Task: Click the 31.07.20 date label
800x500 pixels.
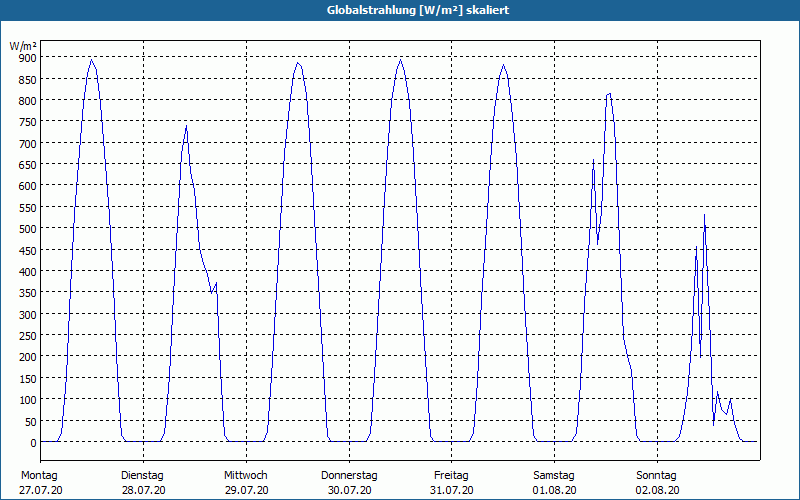Action: 452,490
